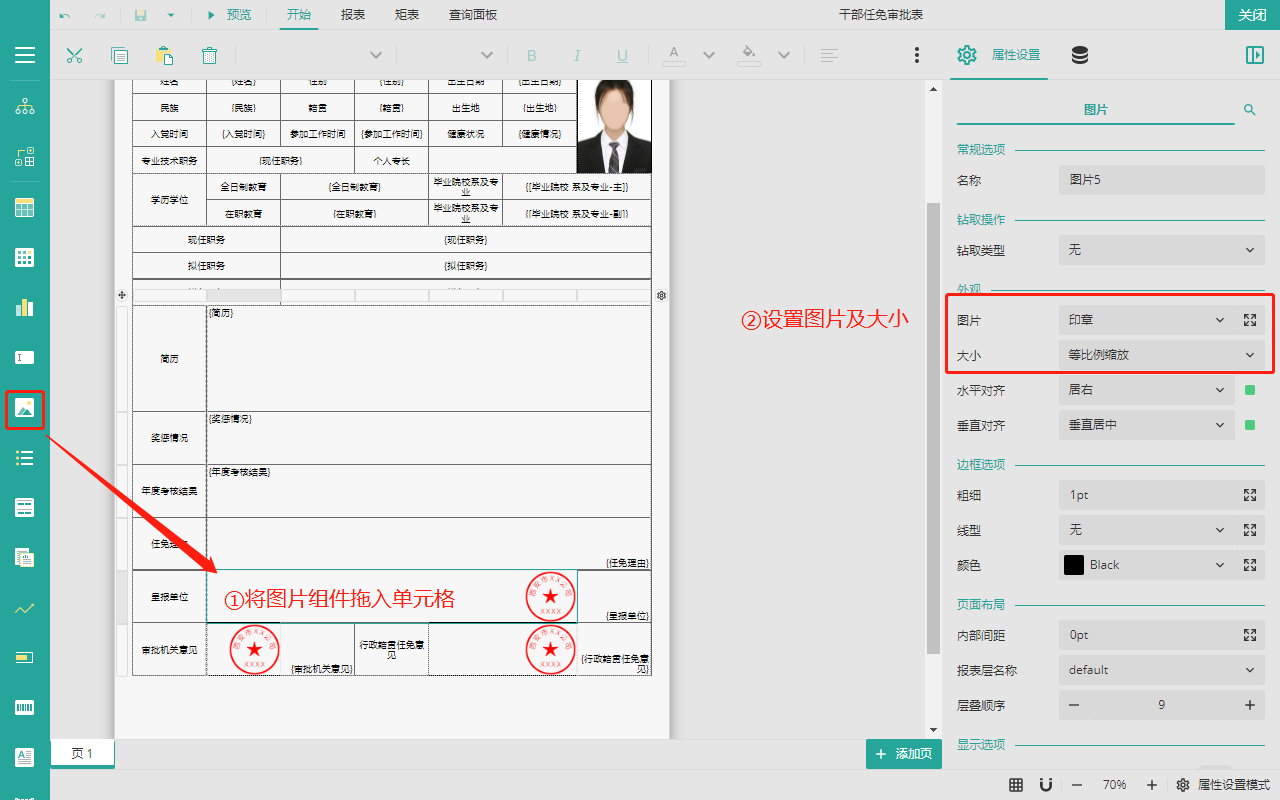
Task: Click the Black border color swatch
Action: 1074,565
